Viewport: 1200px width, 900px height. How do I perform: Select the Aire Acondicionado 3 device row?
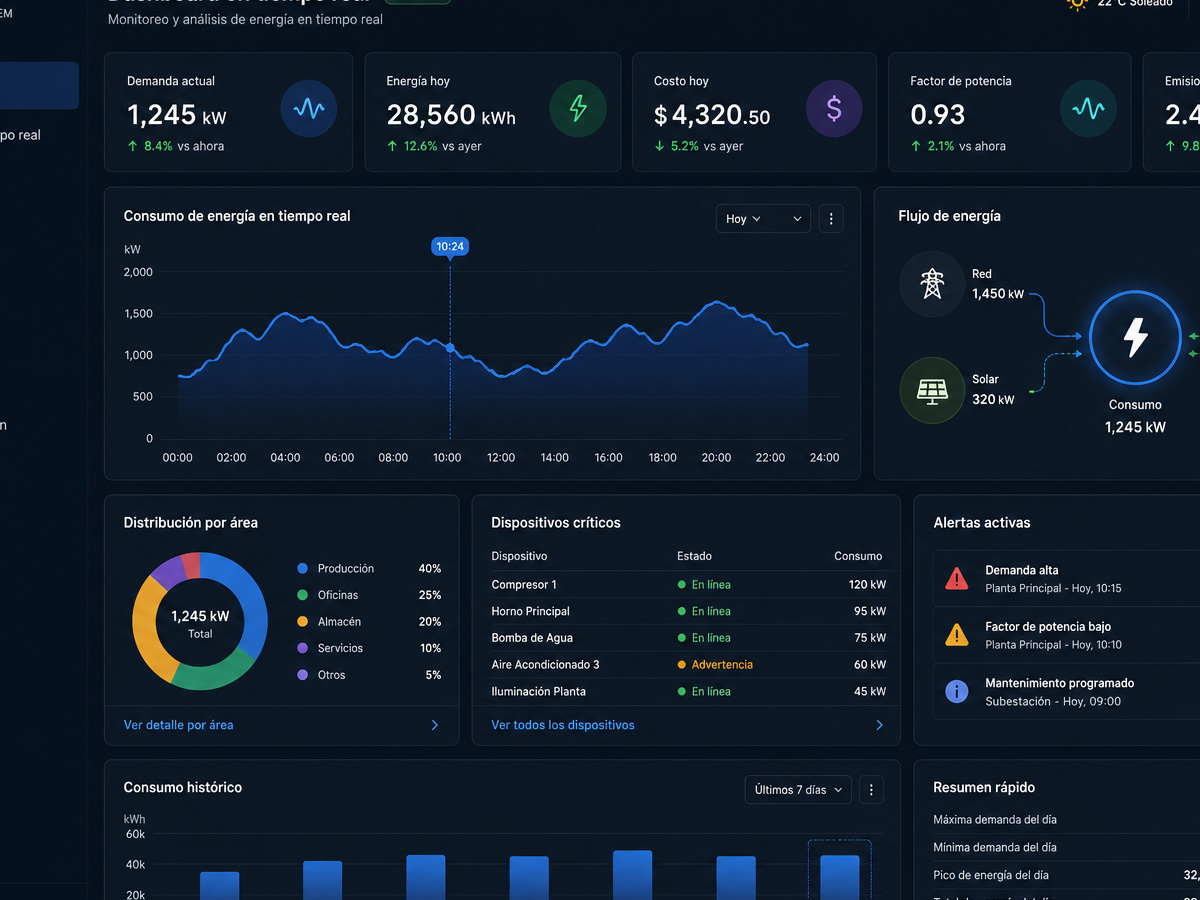(688, 664)
